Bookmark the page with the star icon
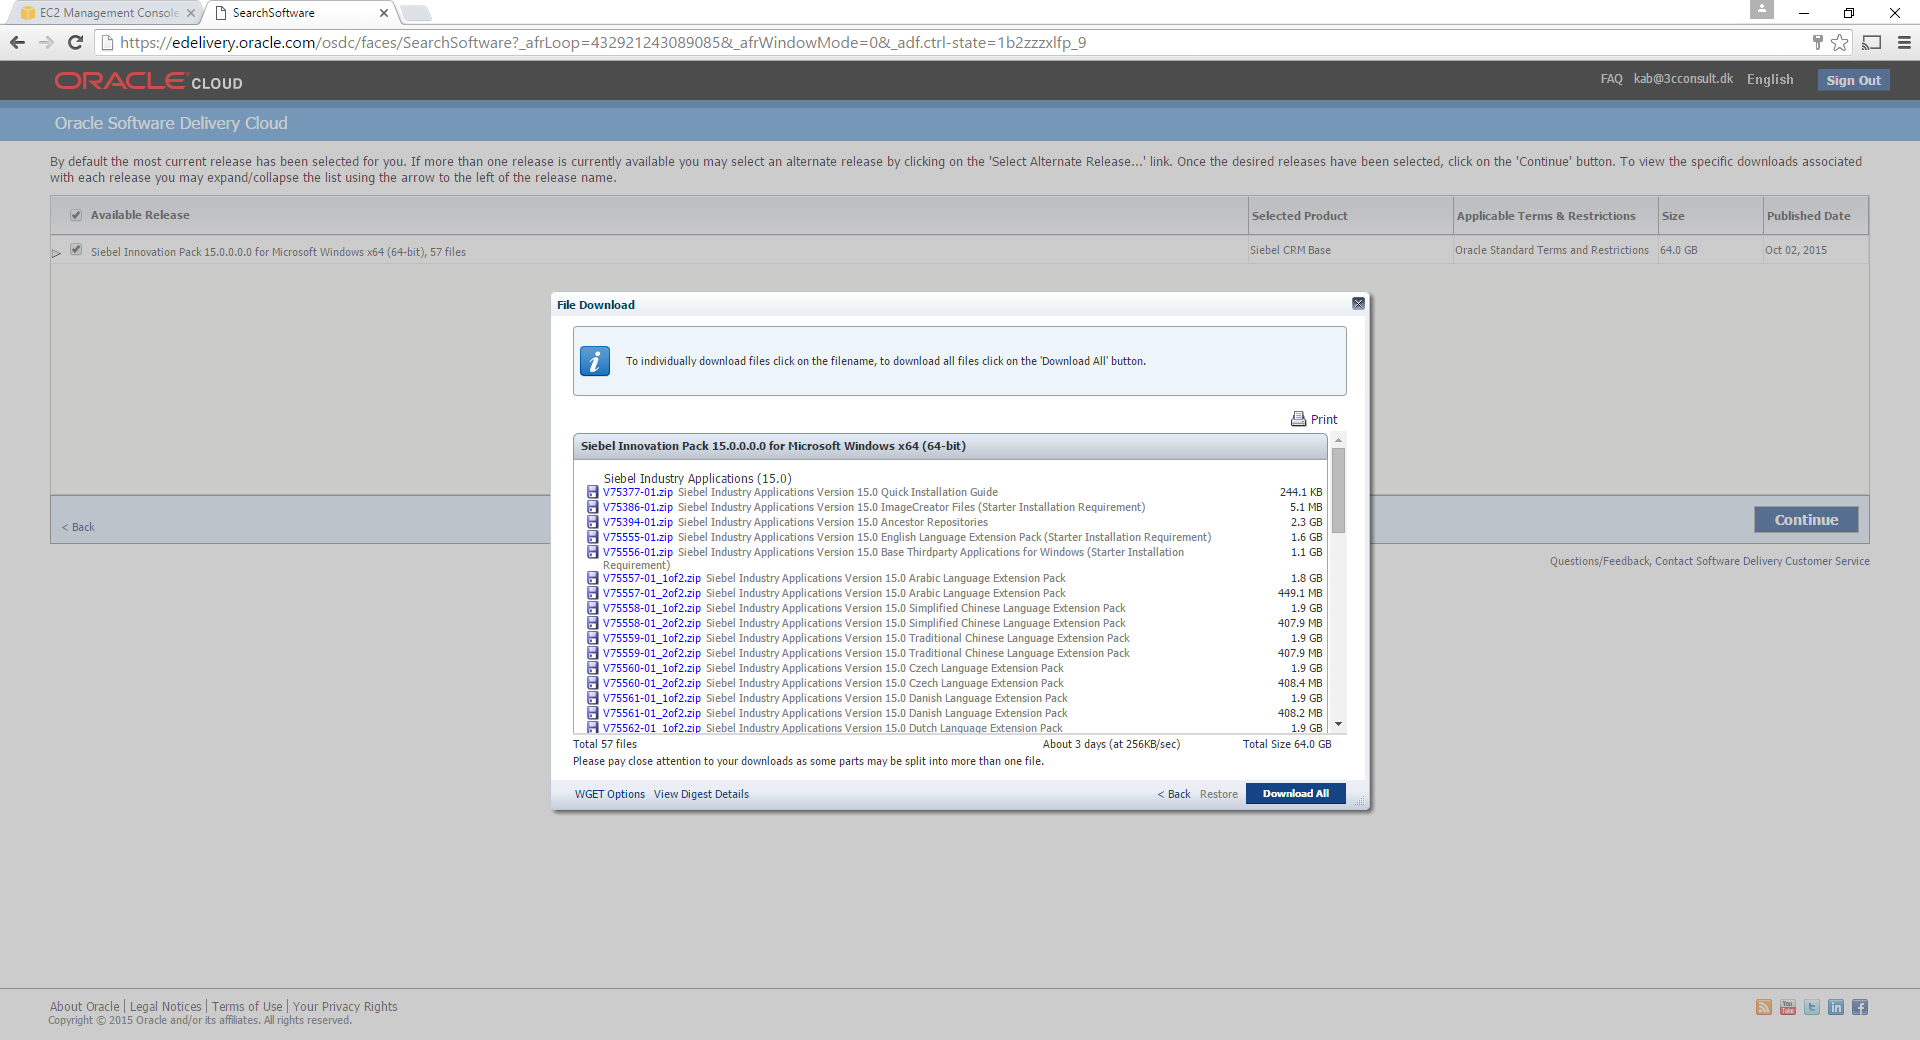This screenshot has height=1040, width=1920. click(1840, 42)
